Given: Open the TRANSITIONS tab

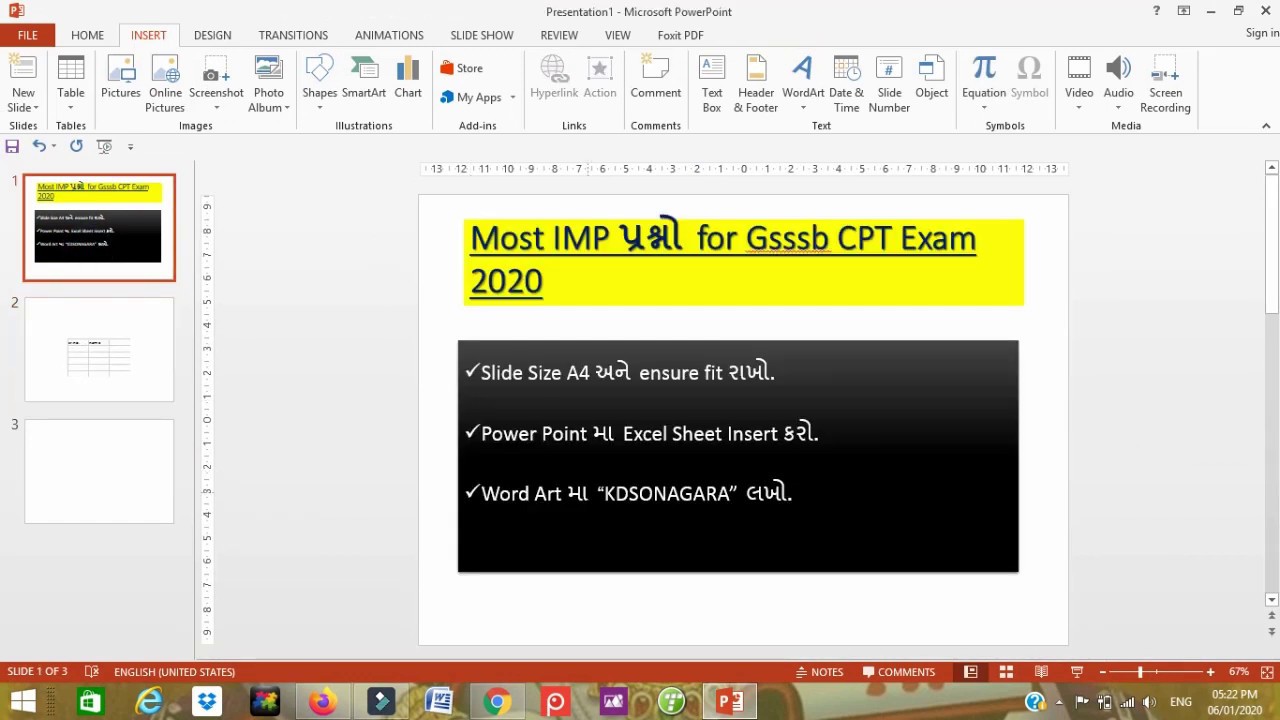Looking at the screenshot, I should (293, 35).
